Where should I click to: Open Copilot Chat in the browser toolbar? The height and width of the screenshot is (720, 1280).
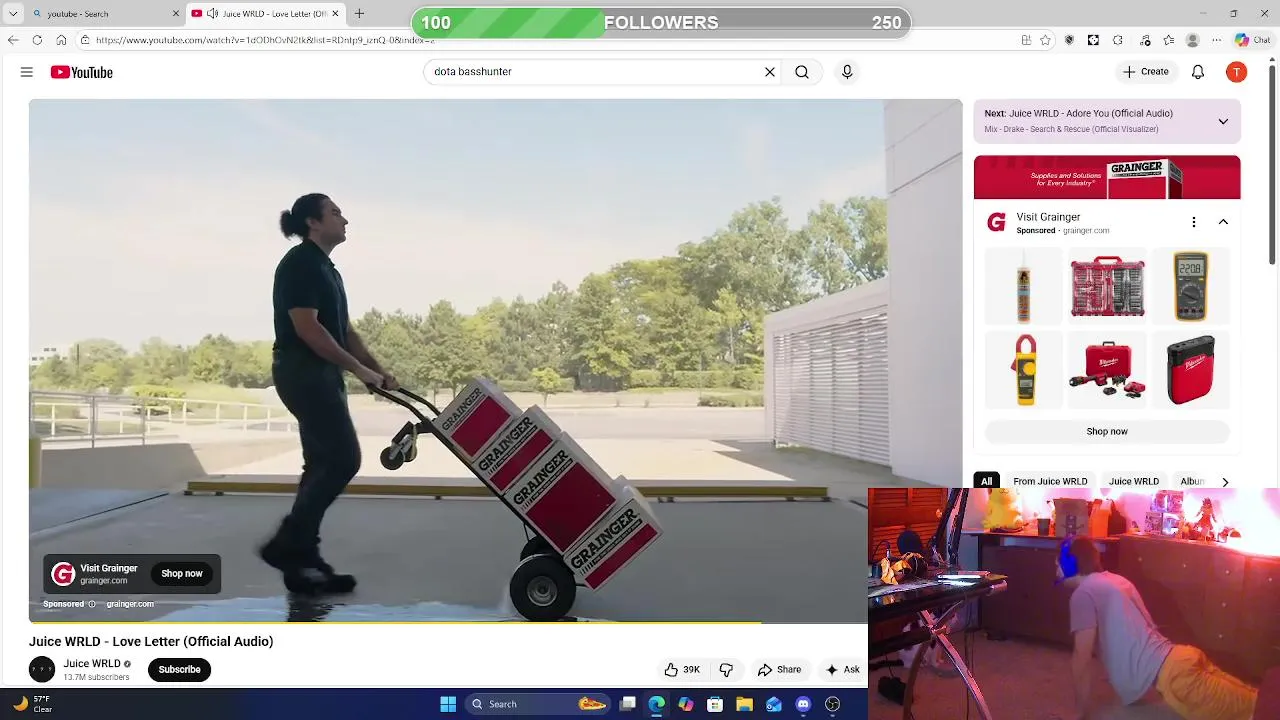(1254, 40)
